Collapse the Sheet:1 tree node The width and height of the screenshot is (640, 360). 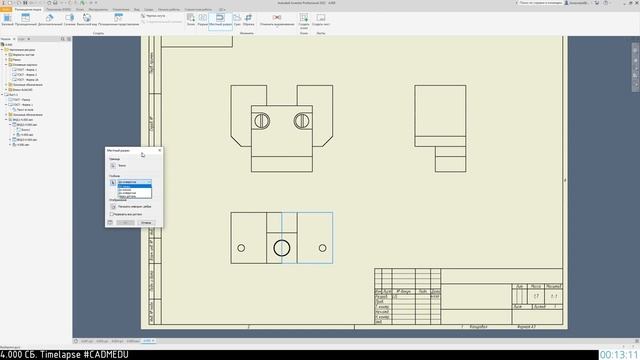click(x=2, y=95)
